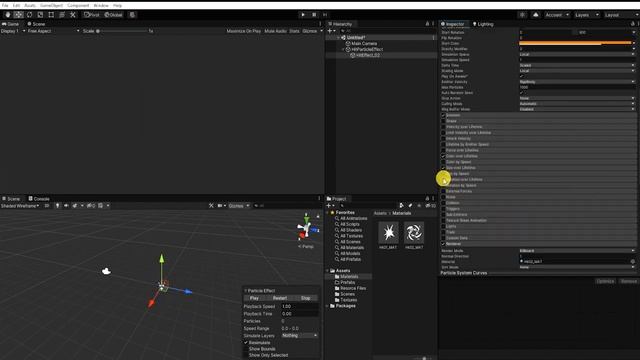The height and width of the screenshot is (360, 640).
Task: Click the grid snapping icon in toolbar
Action: click(132, 15)
